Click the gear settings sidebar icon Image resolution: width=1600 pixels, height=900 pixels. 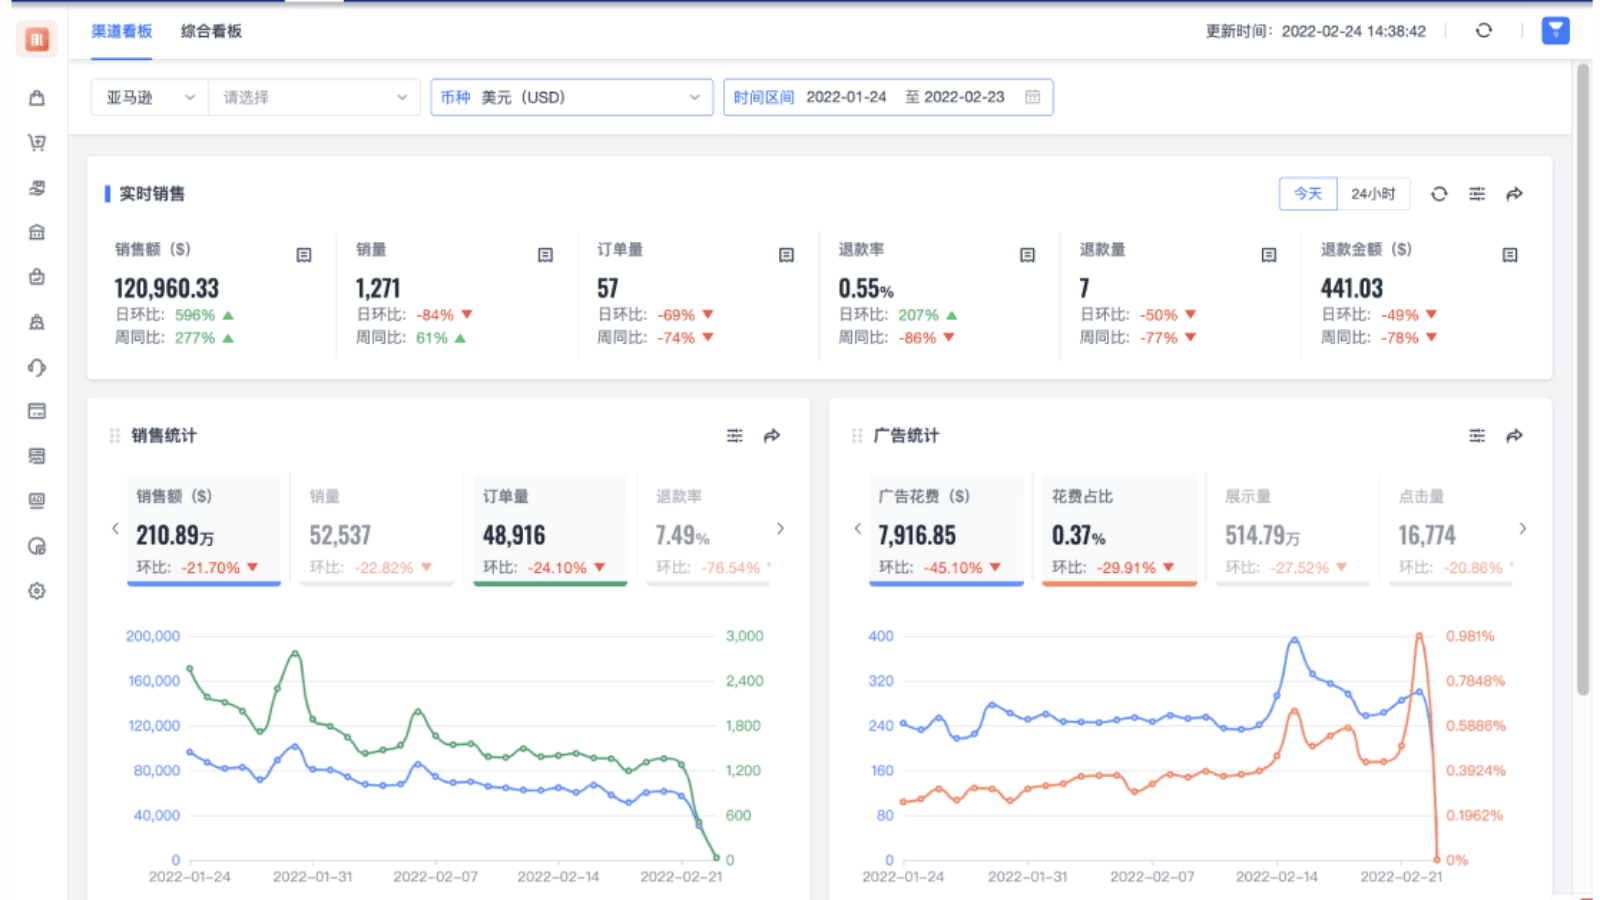[x=37, y=591]
